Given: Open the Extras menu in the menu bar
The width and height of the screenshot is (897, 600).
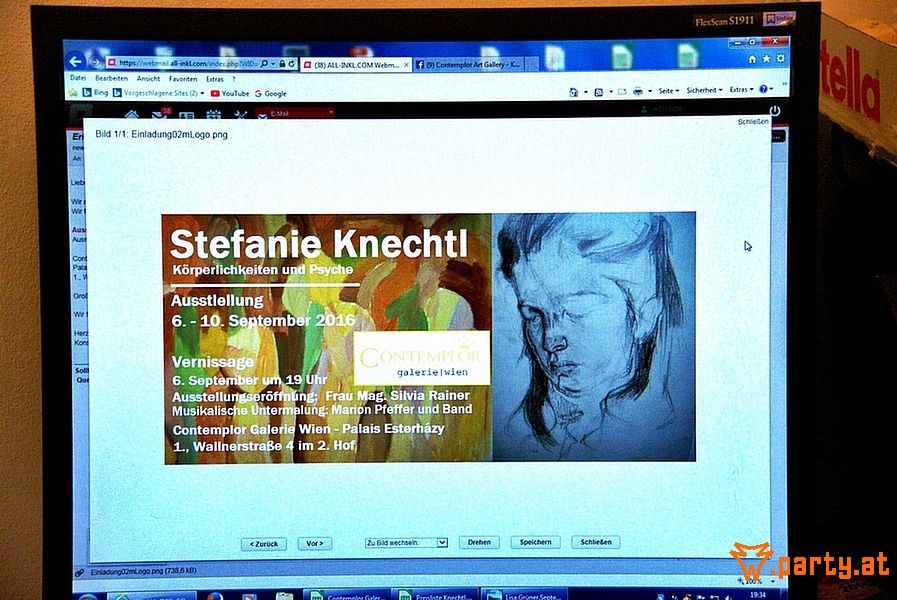Looking at the screenshot, I should click(215, 79).
